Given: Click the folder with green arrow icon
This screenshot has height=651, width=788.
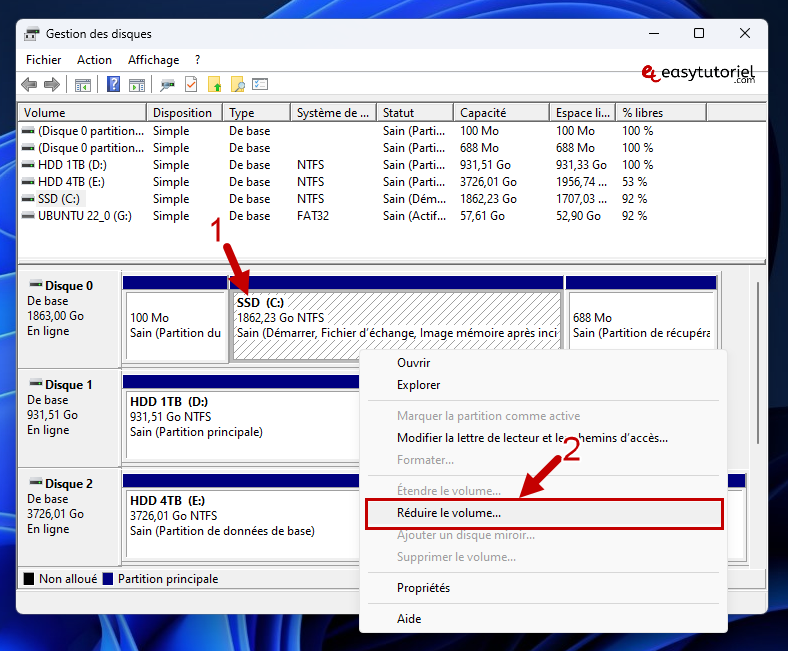Looking at the screenshot, I should tap(215, 84).
